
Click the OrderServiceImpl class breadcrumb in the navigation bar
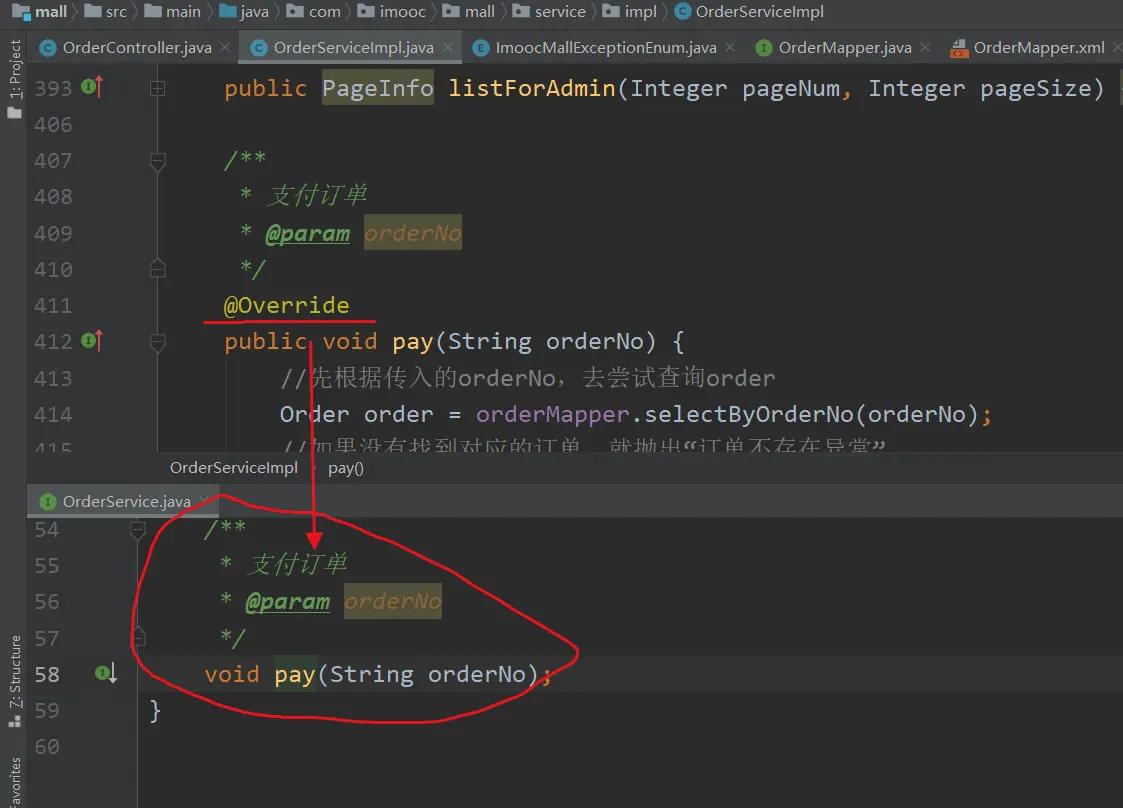749,11
